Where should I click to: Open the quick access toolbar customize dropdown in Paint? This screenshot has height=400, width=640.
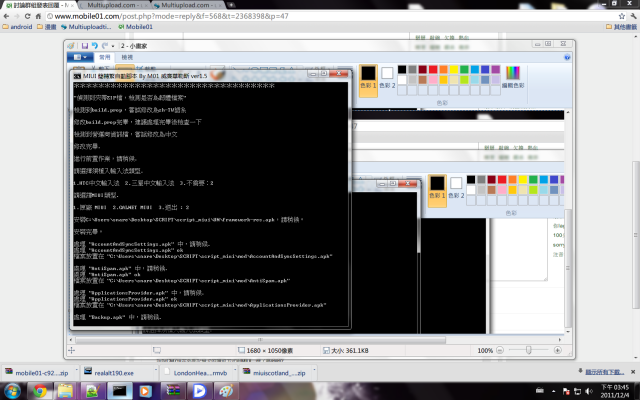click(113, 46)
